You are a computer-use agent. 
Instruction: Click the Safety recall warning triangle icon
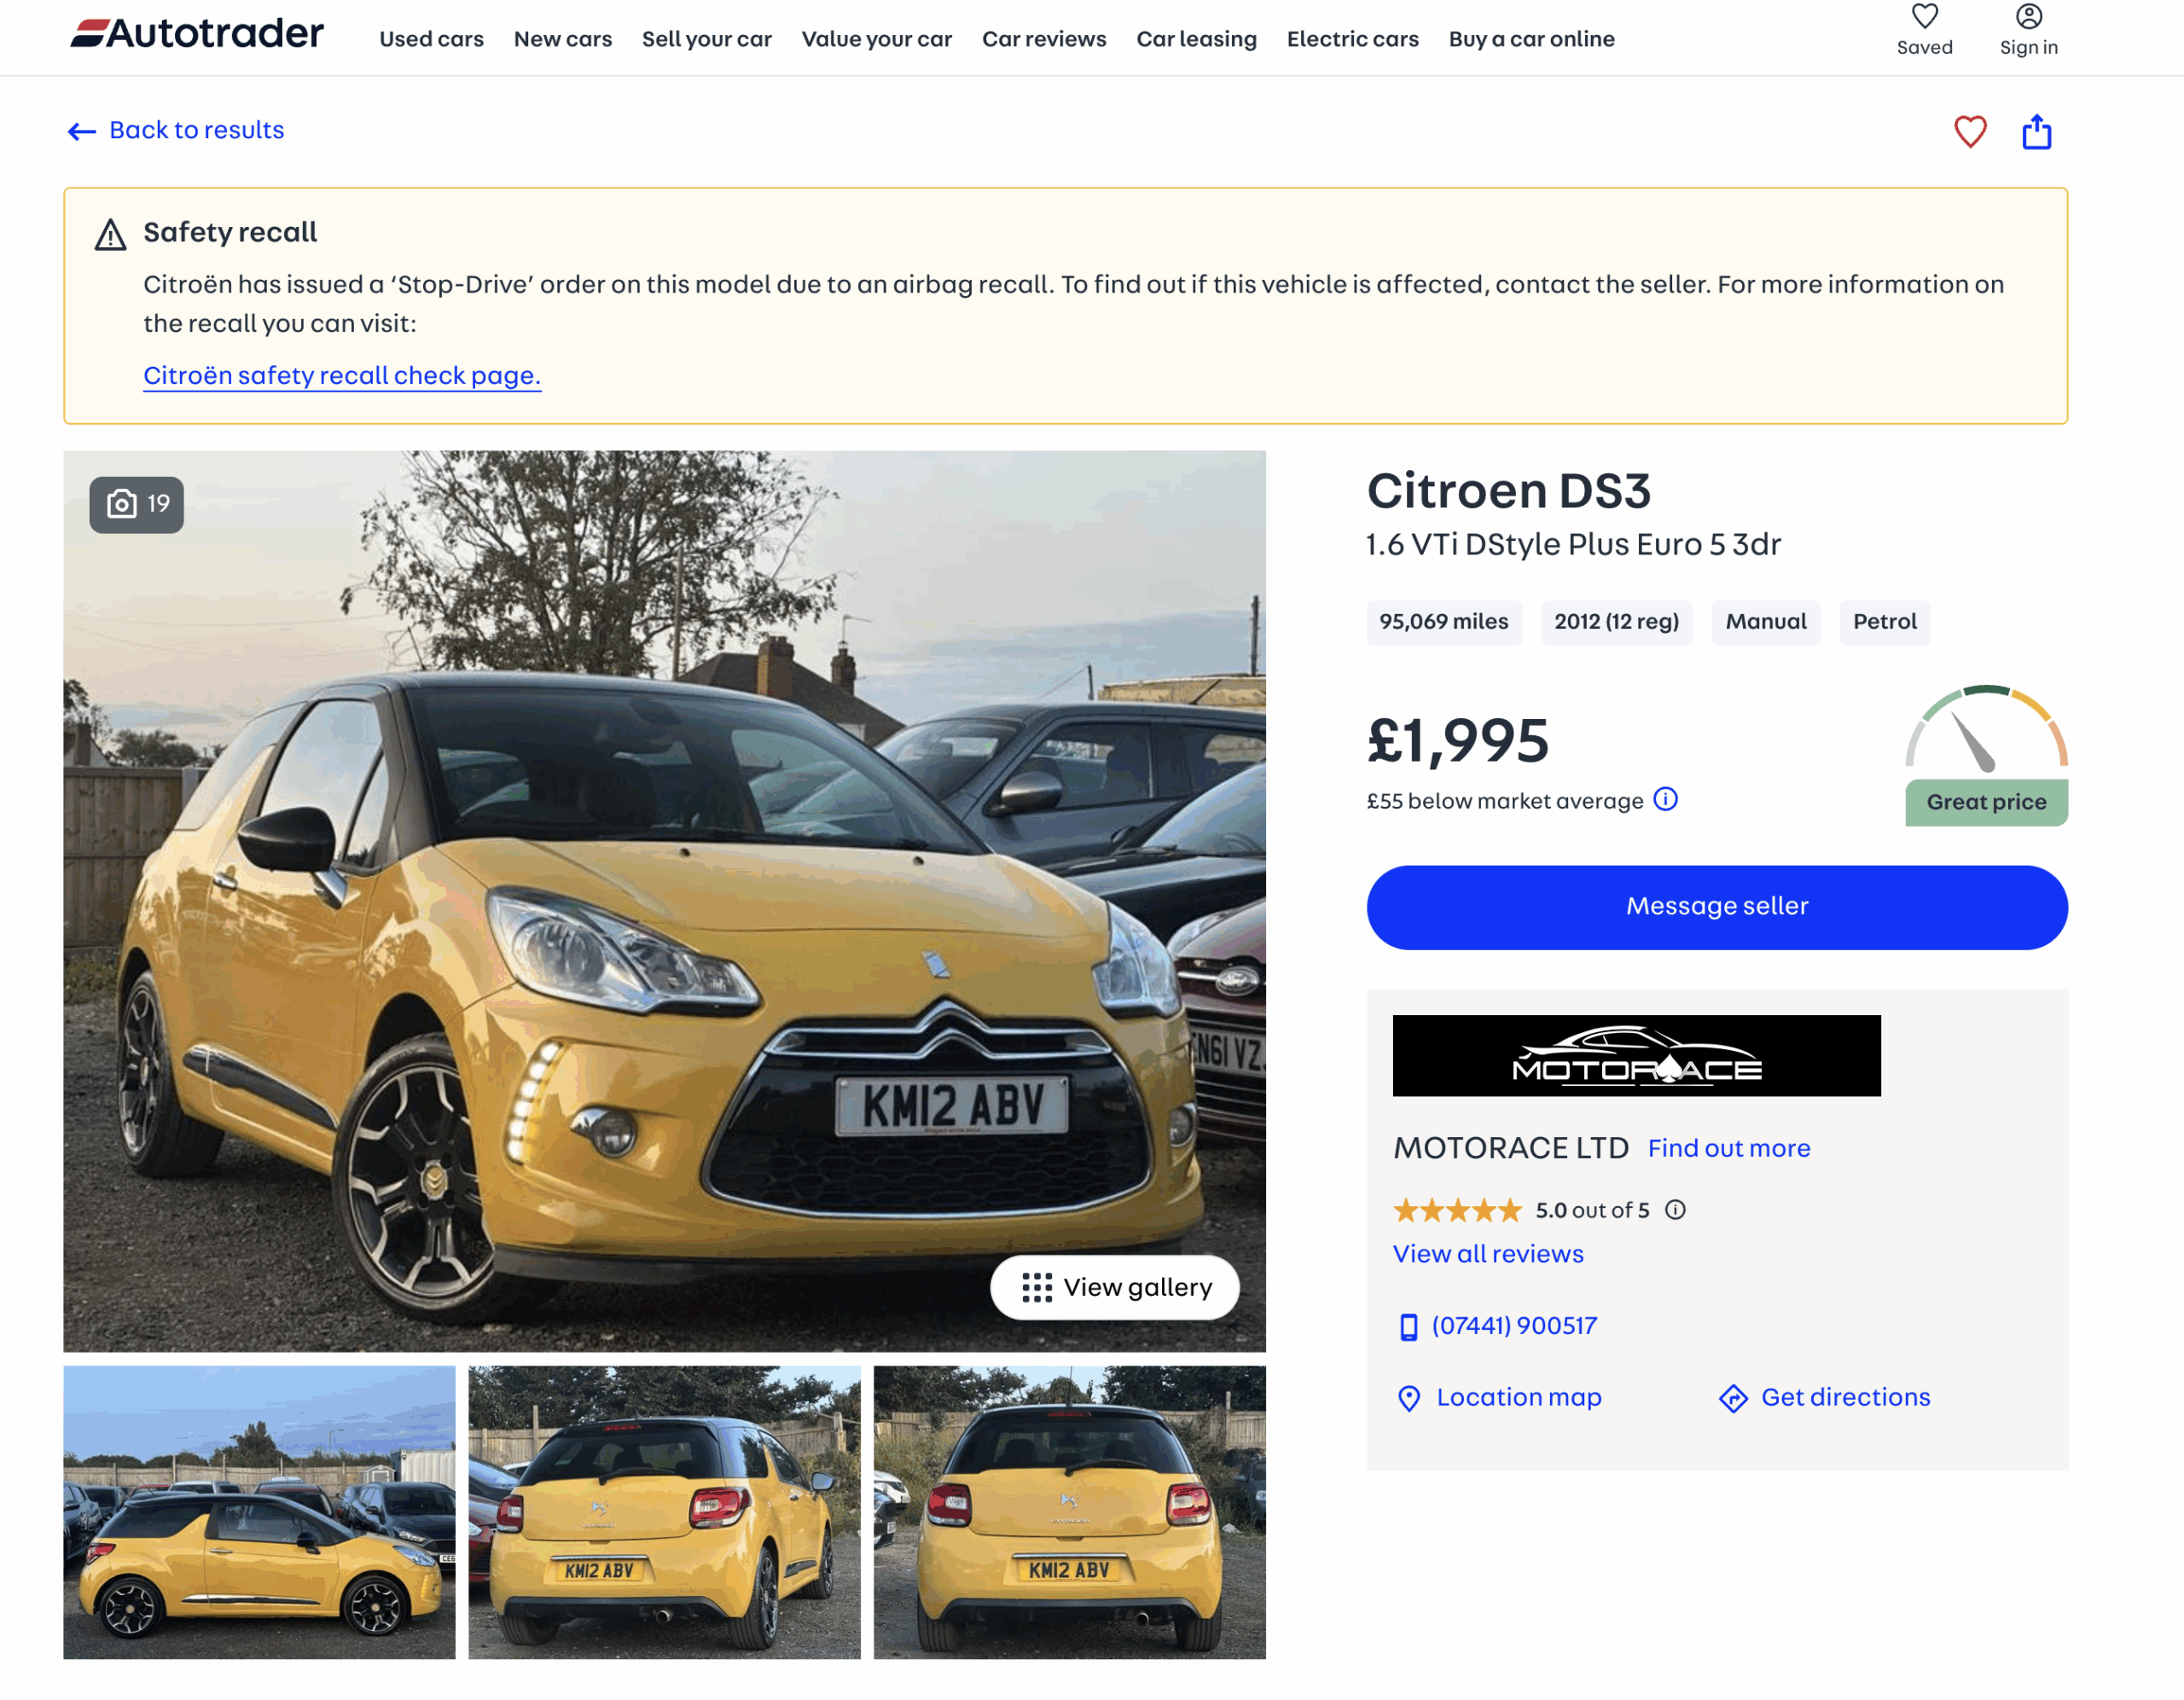(x=110, y=235)
